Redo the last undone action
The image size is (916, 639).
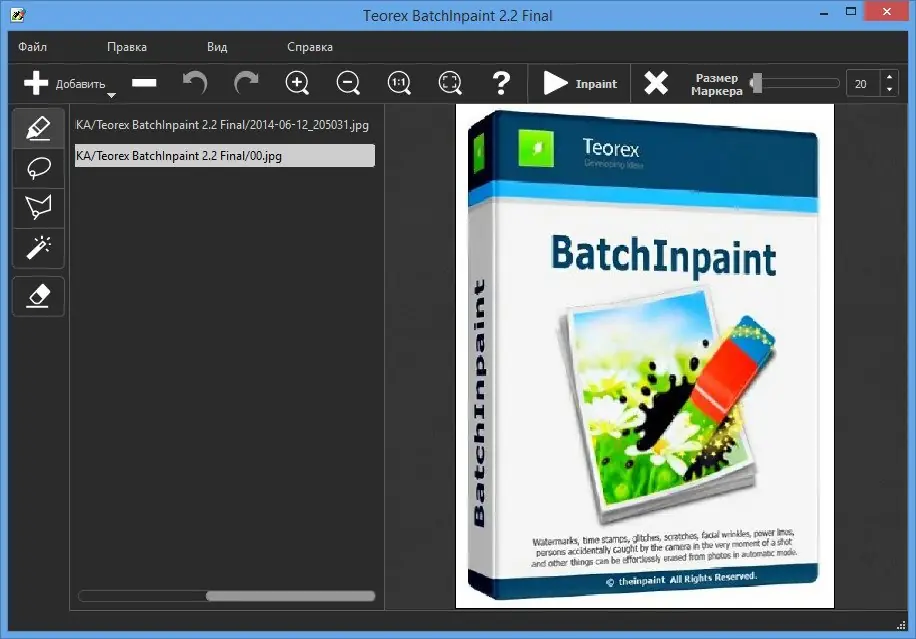(x=246, y=83)
